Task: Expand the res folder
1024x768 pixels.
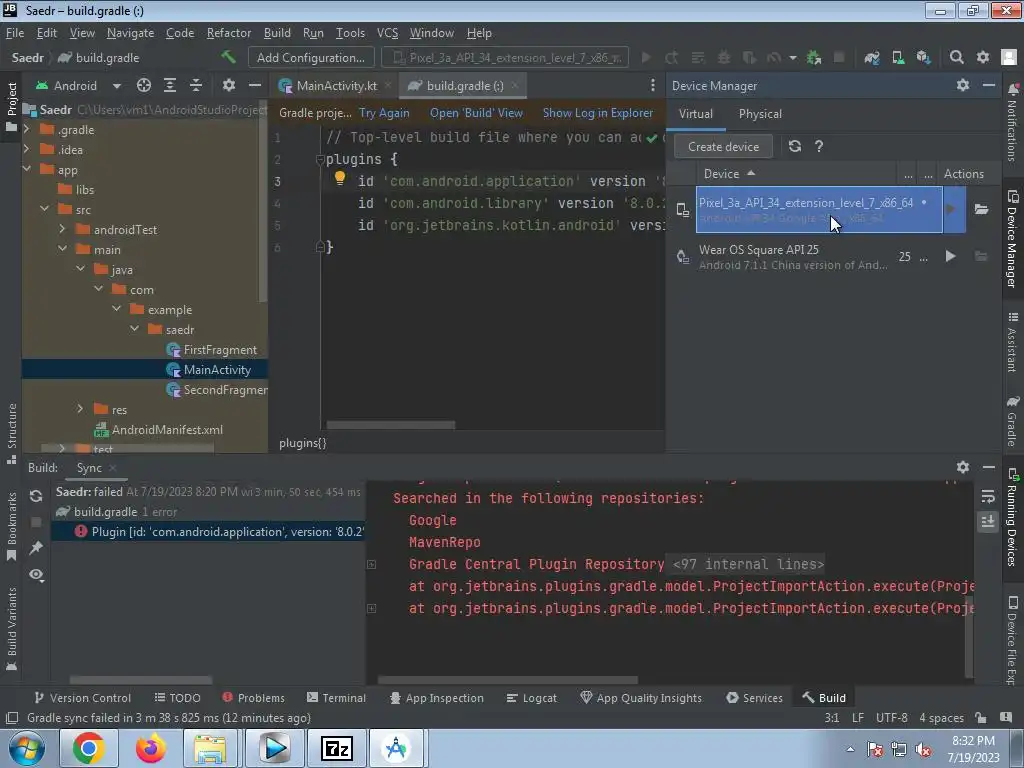Action: 80,409
